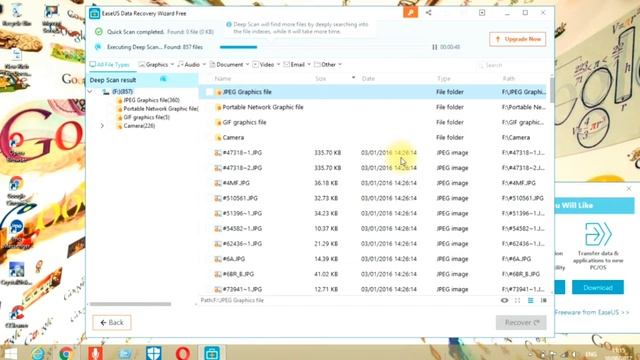The width and height of the screenshot is (640, 360).
Task: Sort by Name column header
Action: pyautogui.click(x=223, y=78)
